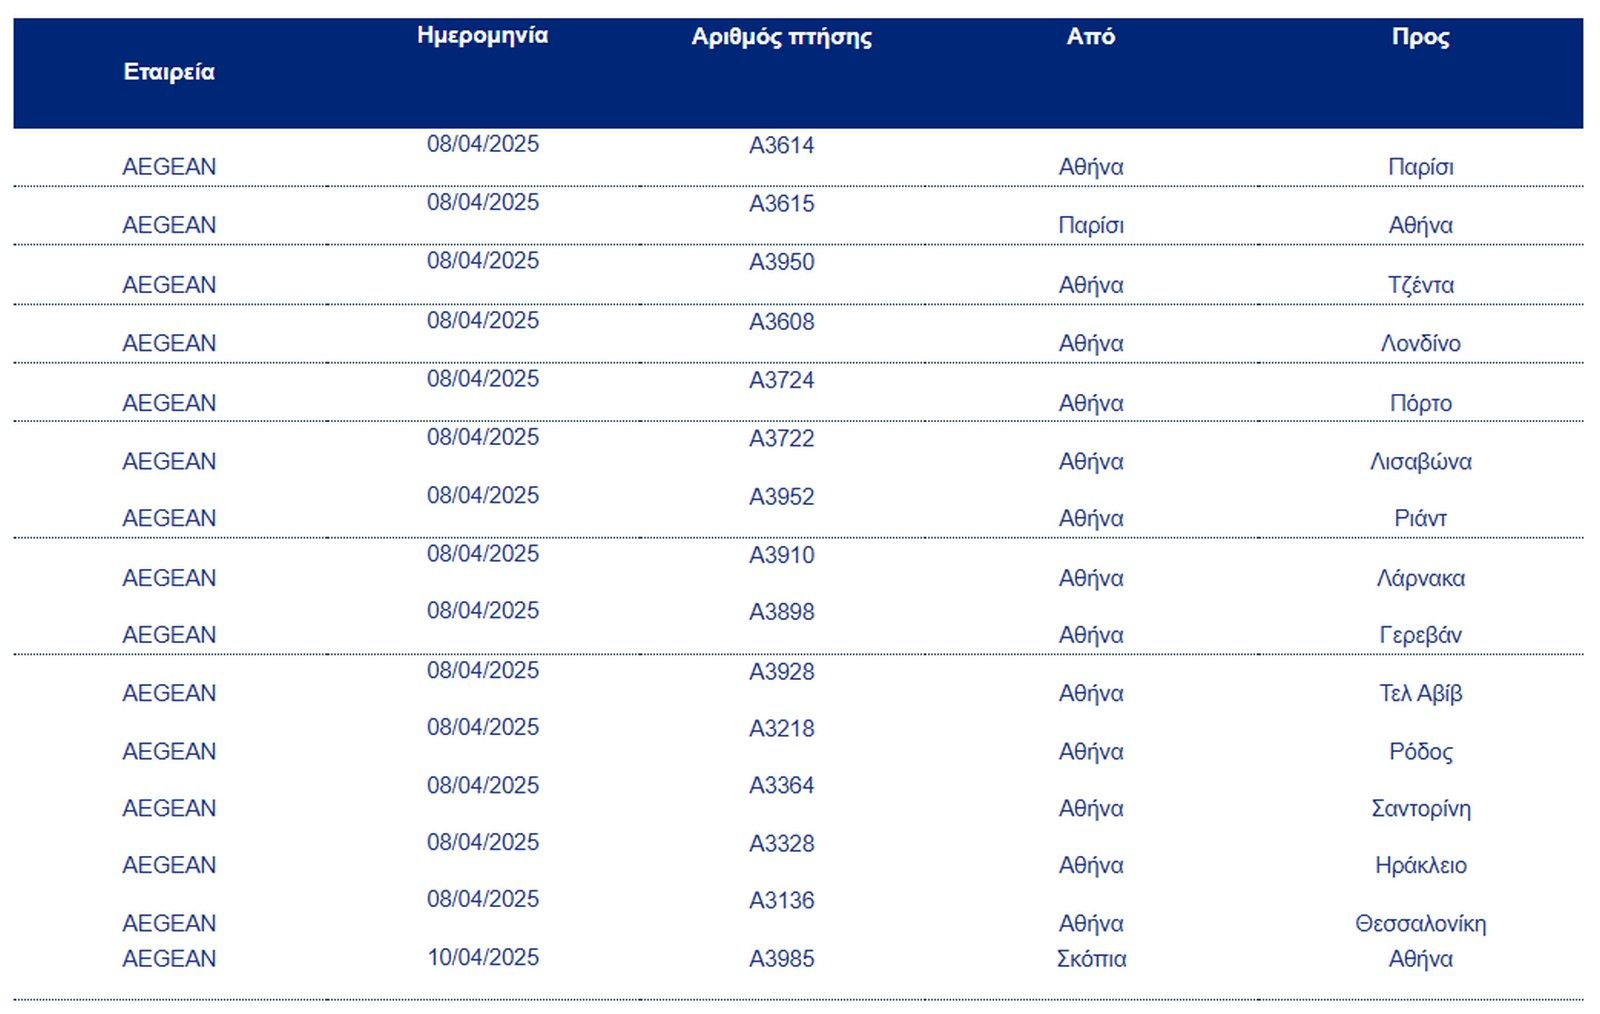
Task: Click the Αριθμός πτήσης column header
Action: 781,38
